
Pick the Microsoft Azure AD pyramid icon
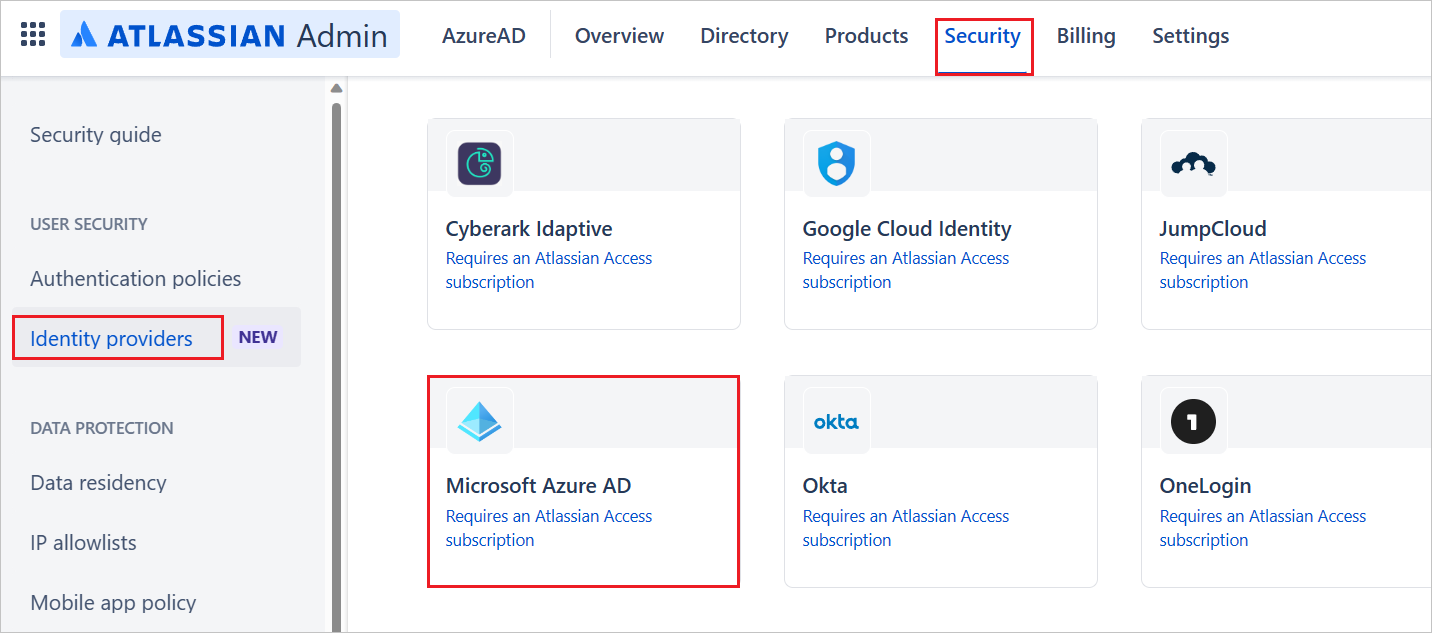click(x=480, y=421)
